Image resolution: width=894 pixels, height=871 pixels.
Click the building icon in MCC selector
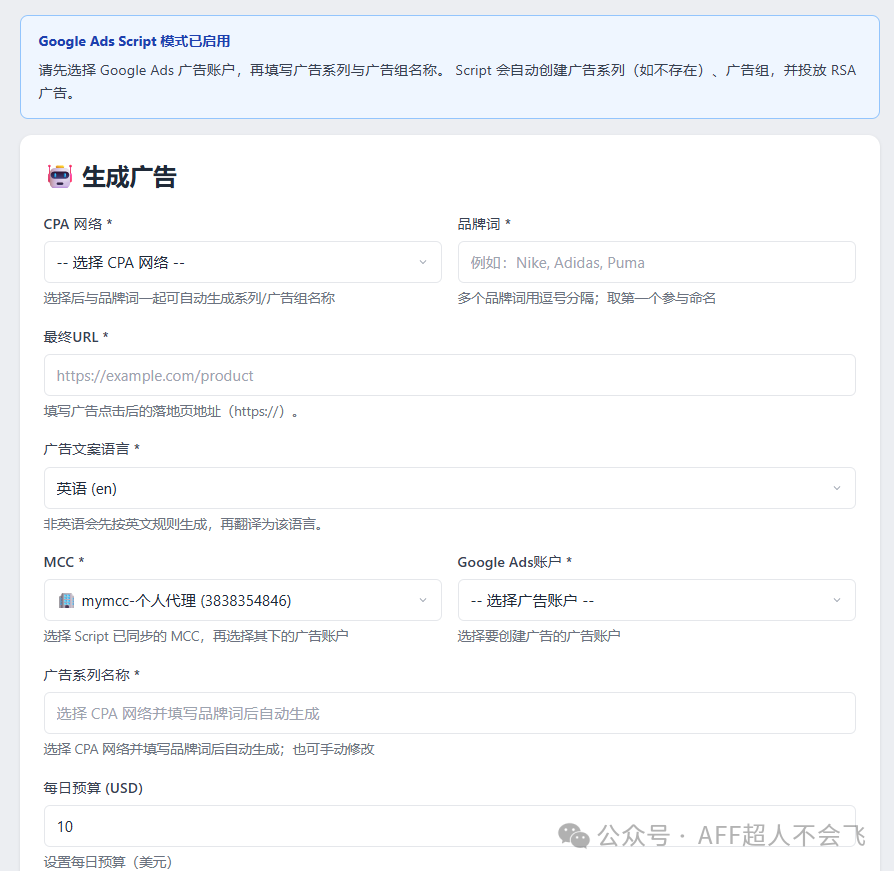pos(66,600)
